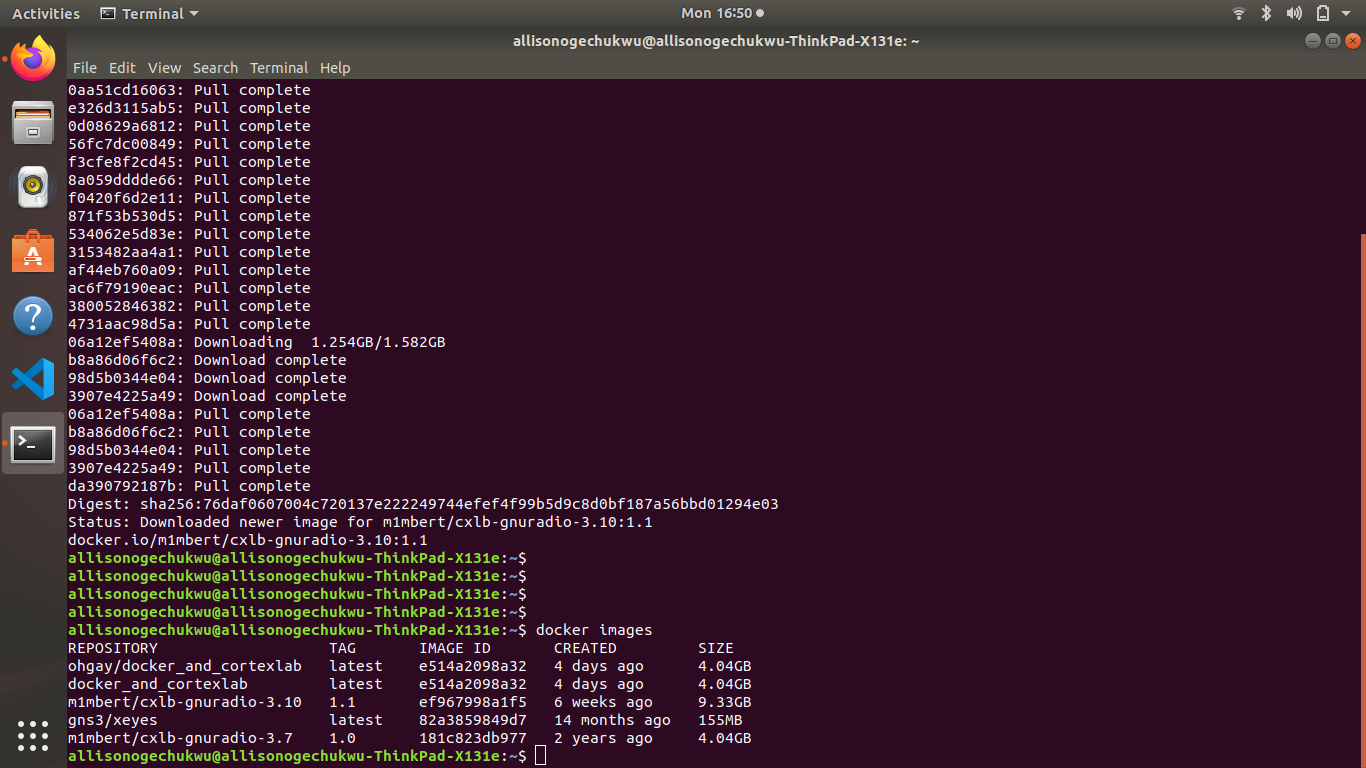Click the terminal cursor at the prompt
This screenshot has height=768, width=1366.
(541, 756)
